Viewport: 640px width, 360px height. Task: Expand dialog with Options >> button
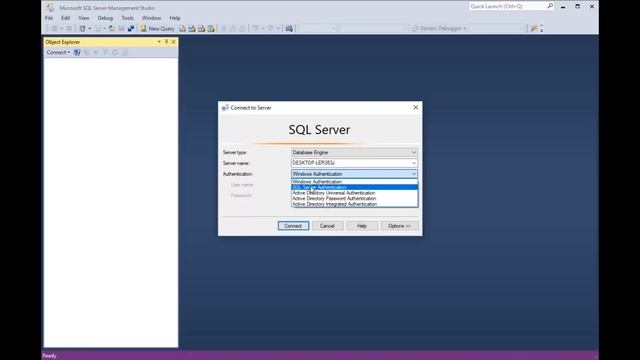point(399,226)
